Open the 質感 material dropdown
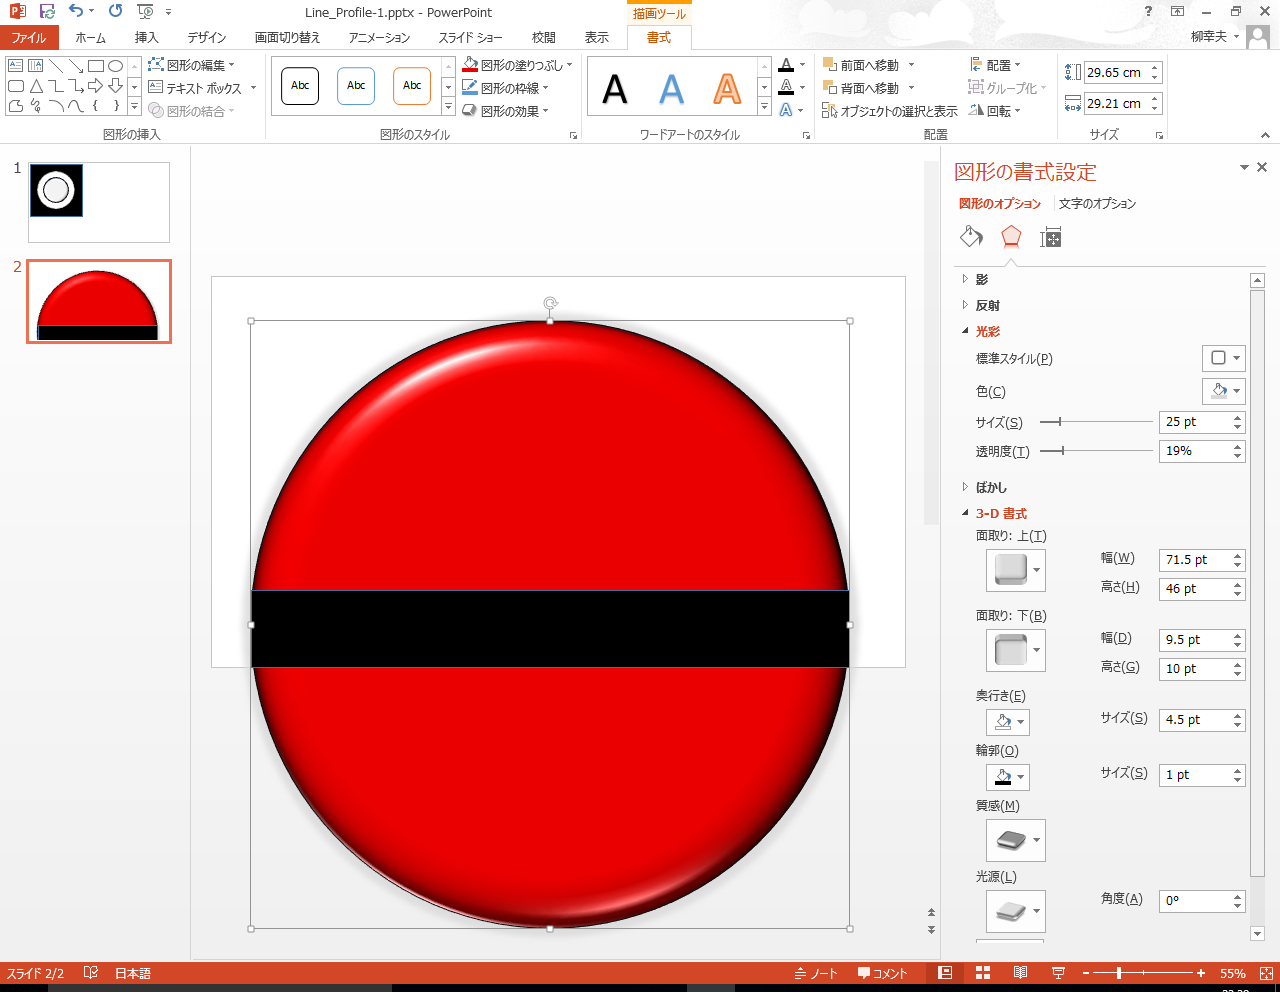 pos(1016,840)
